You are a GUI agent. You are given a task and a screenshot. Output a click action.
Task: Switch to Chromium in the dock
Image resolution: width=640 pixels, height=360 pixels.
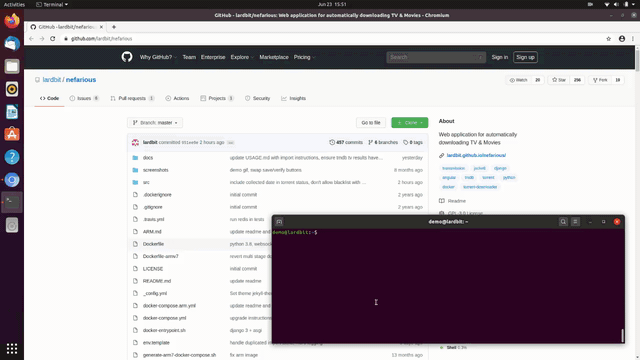pyautogui.click(x=12, y=180)
